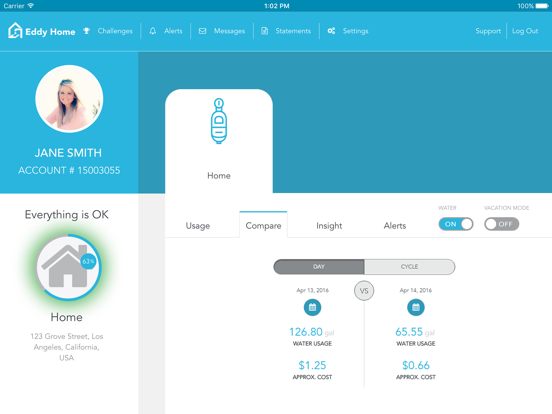
Task: Click the Alerts bell icon in header
Action: [x=153, y=31]
